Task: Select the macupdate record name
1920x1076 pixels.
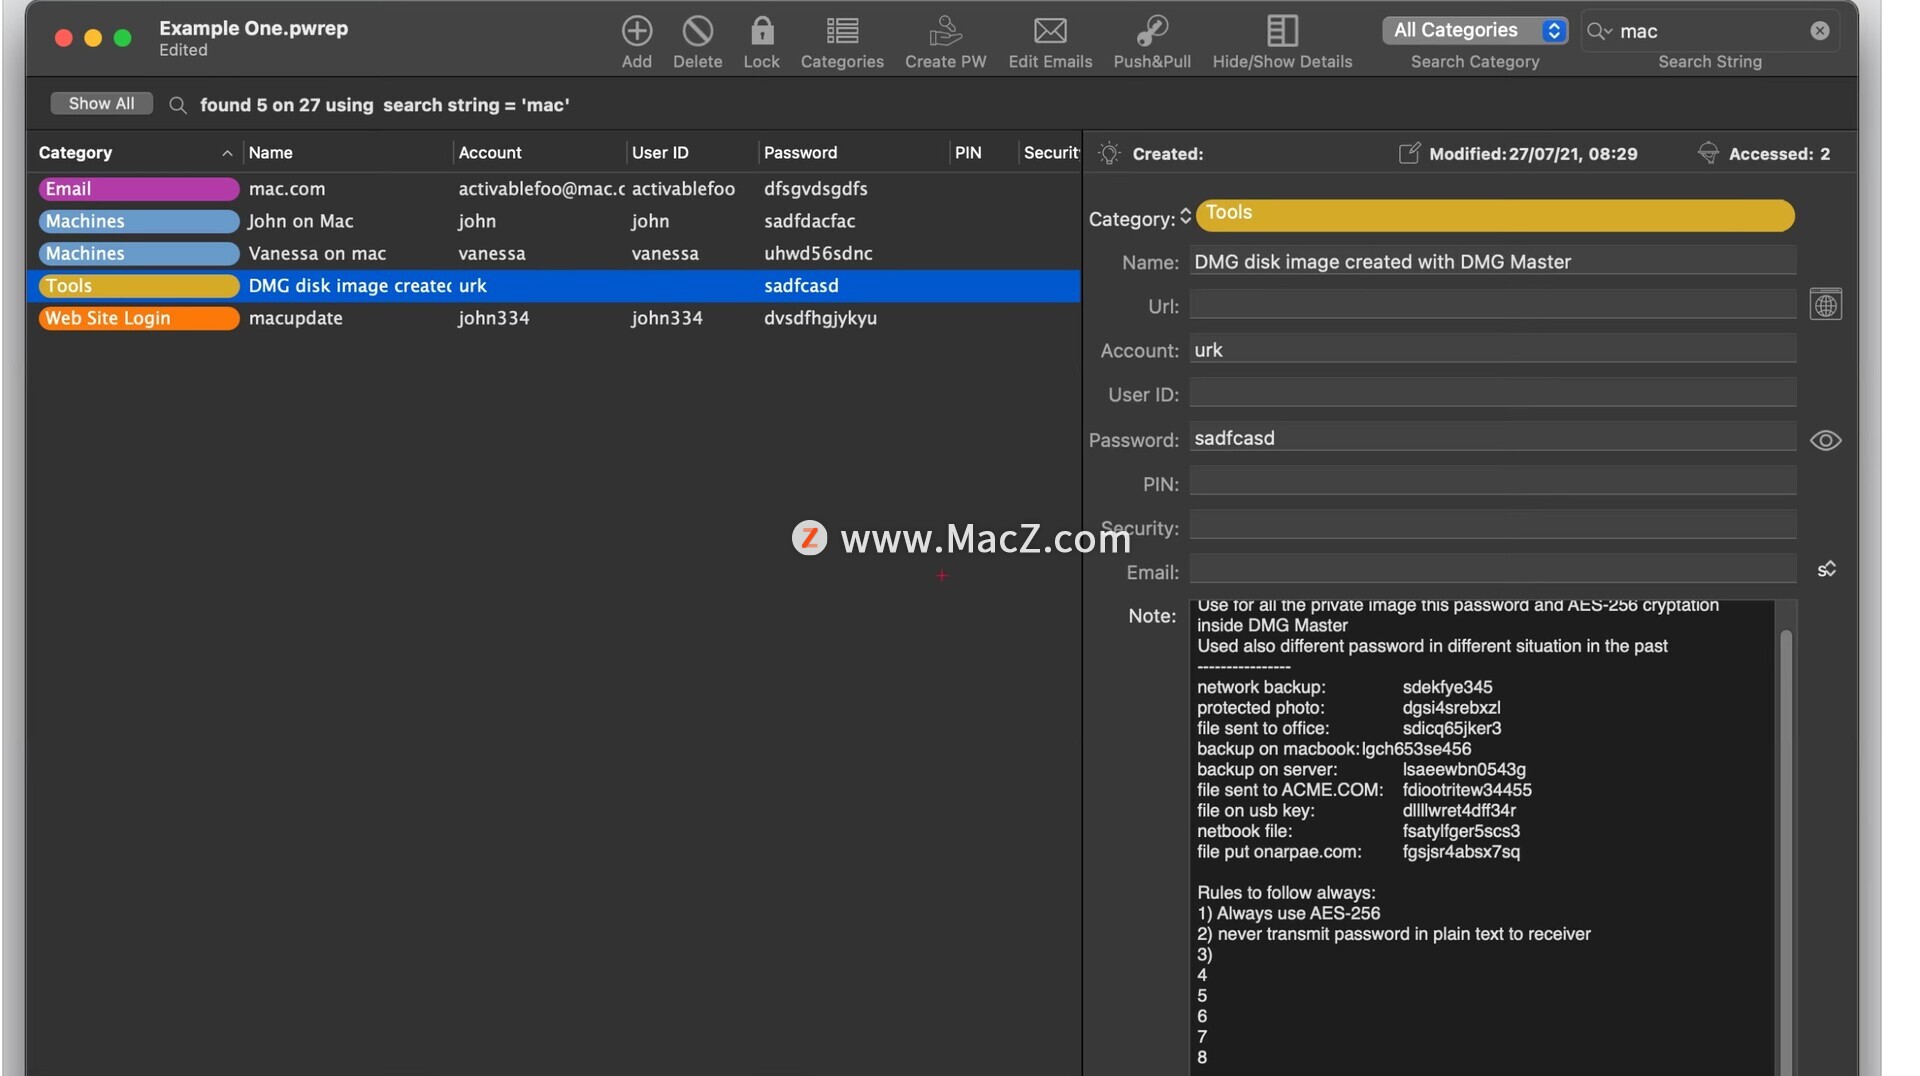Action: [295, 318]
